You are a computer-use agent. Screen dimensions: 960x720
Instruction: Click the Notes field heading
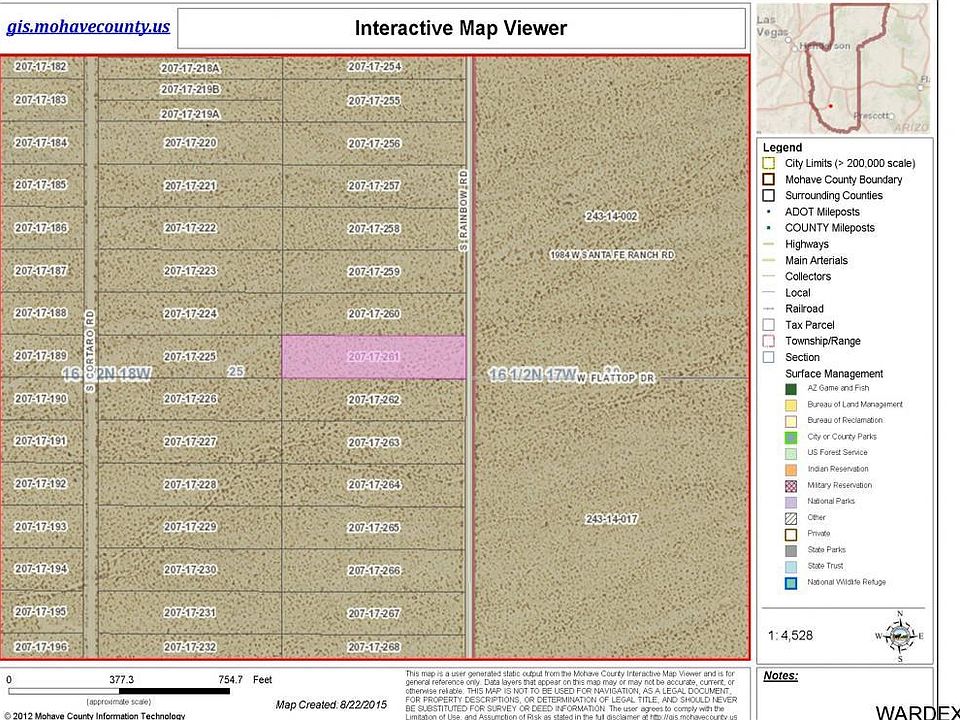780,676
